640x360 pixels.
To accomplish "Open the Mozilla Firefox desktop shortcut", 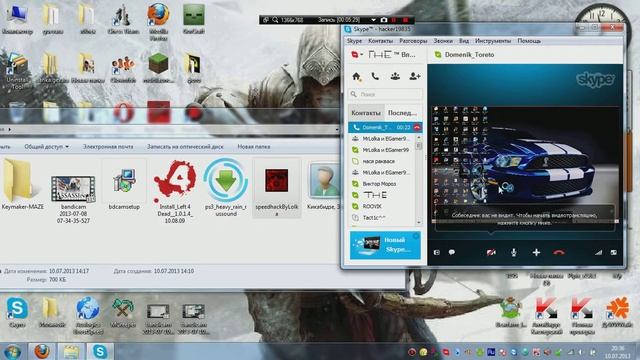I will point(158,21).
